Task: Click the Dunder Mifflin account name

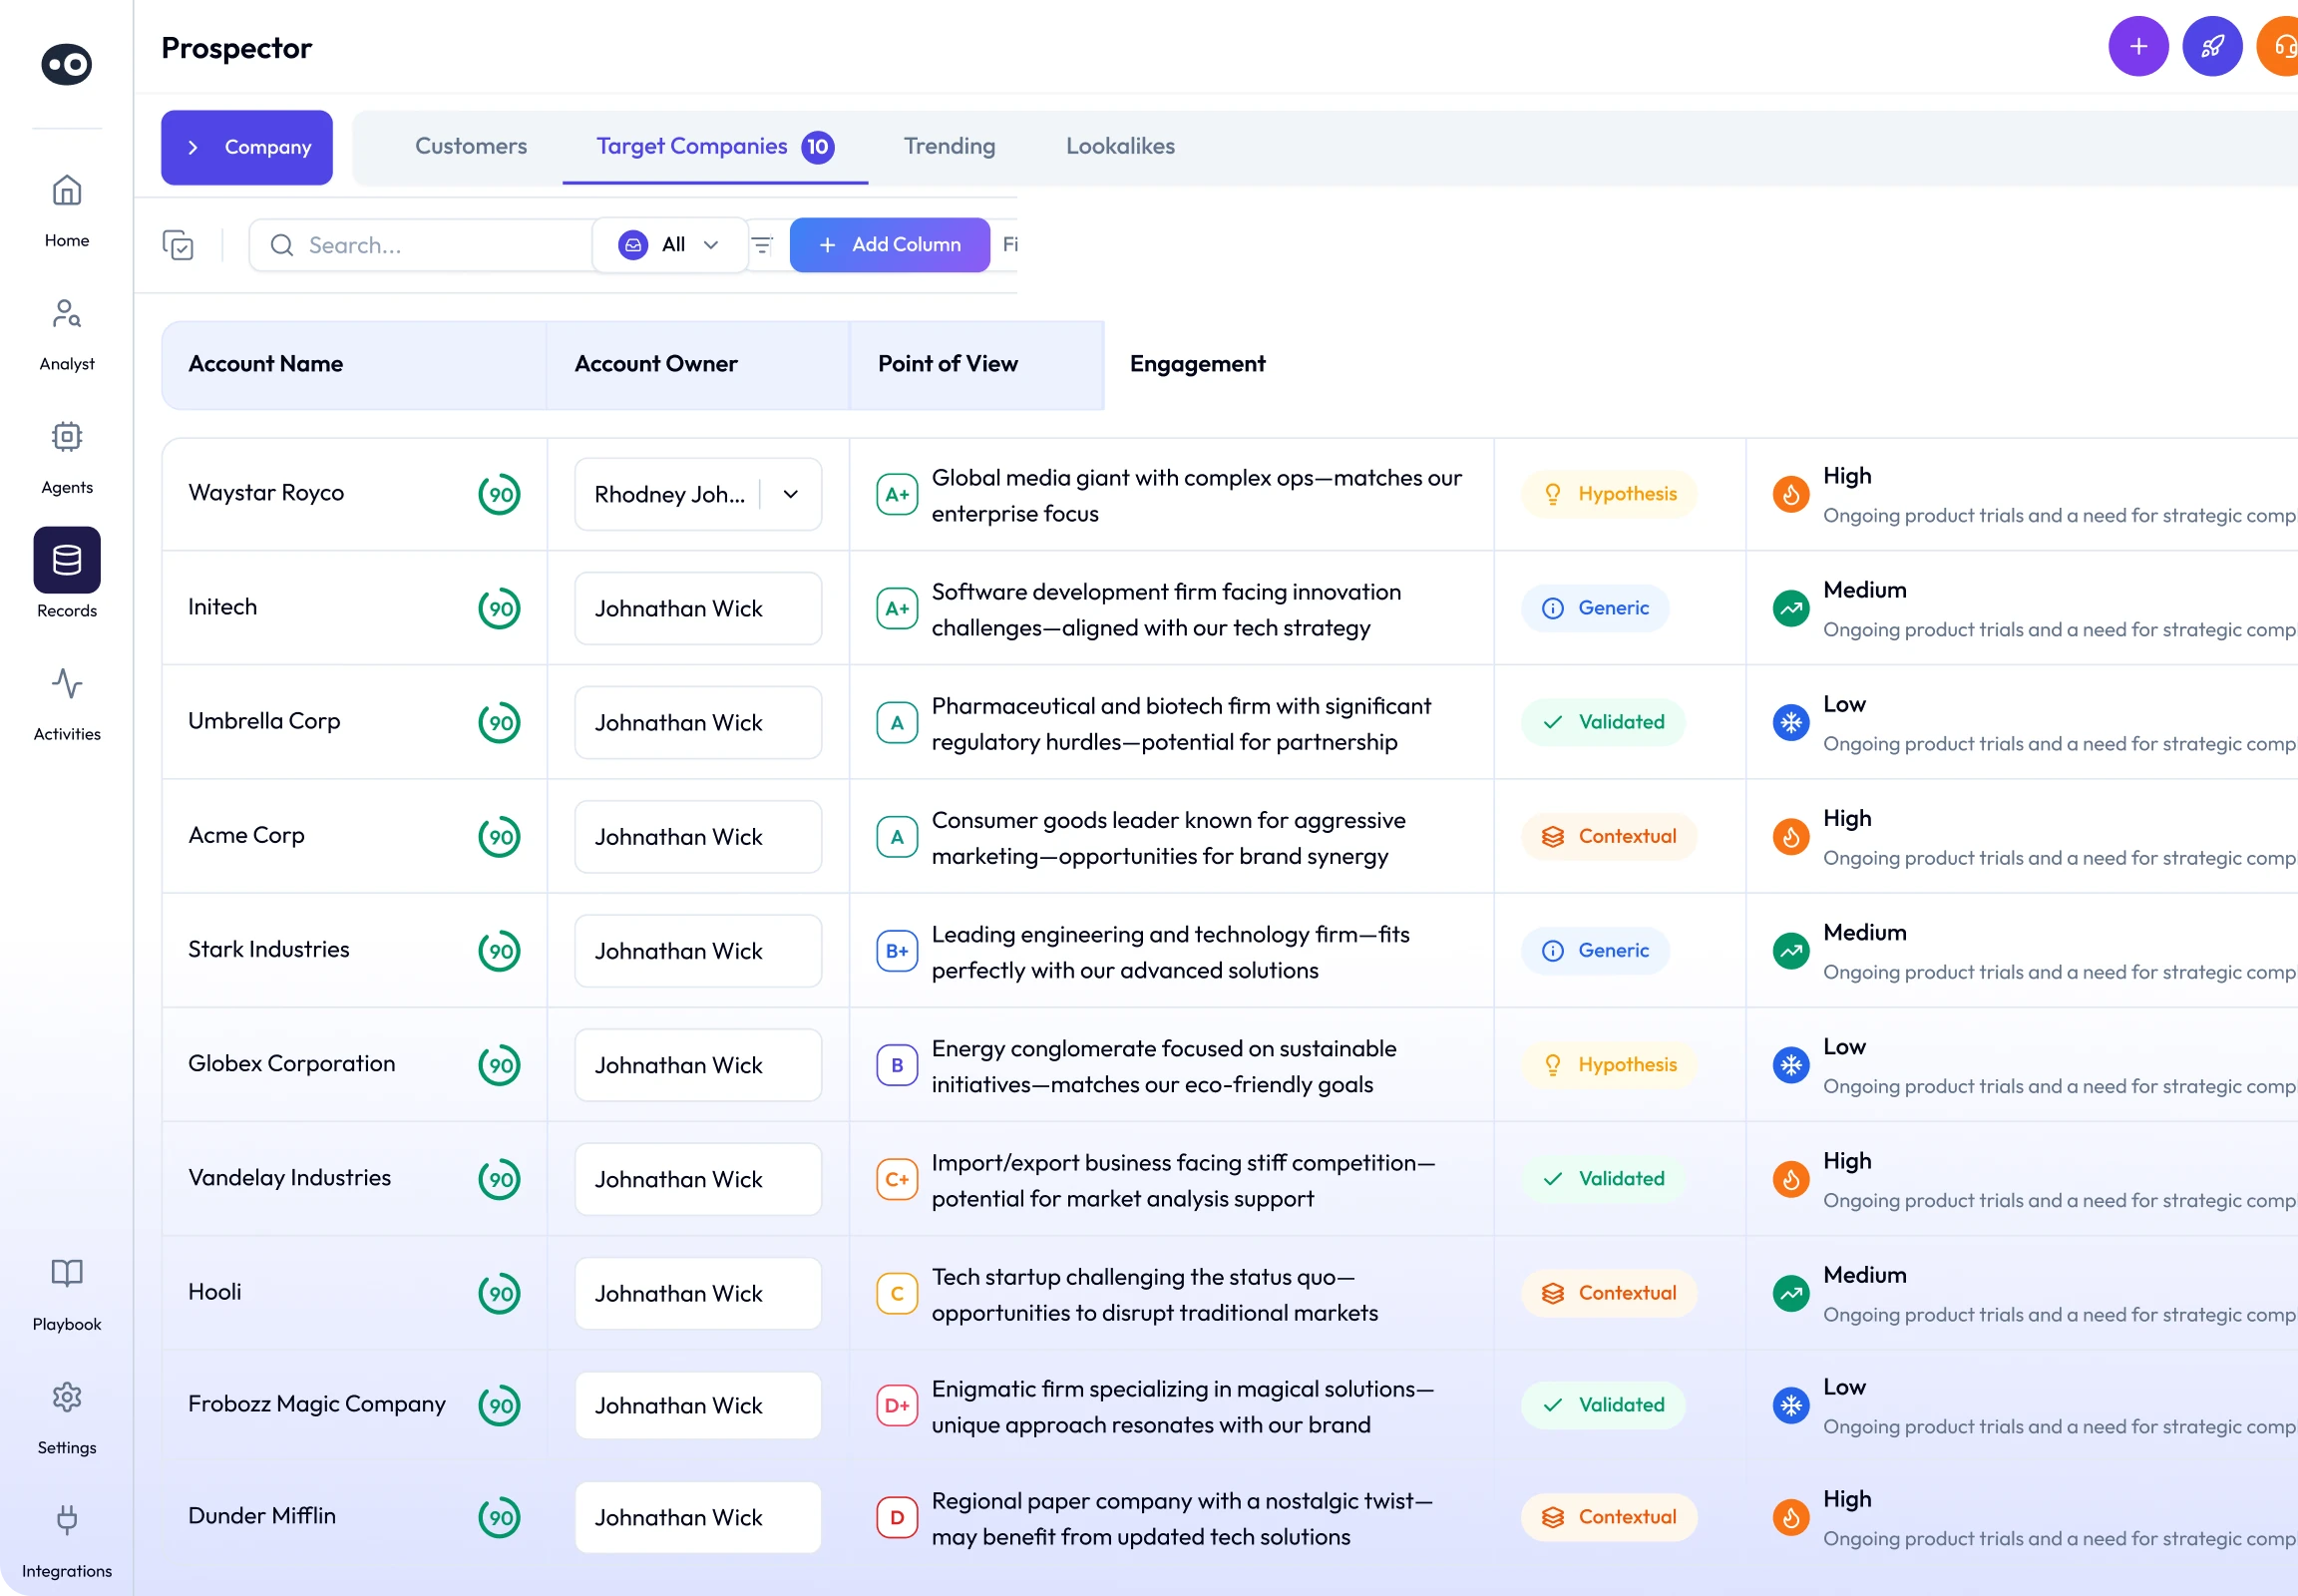Action: 262,1516
